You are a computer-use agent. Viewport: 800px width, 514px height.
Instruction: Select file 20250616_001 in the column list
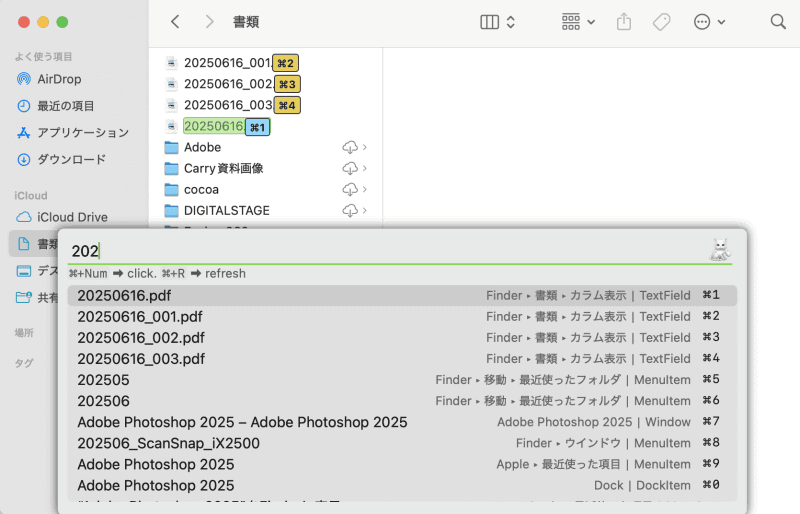pyautogui.click(x=228, y=63)
